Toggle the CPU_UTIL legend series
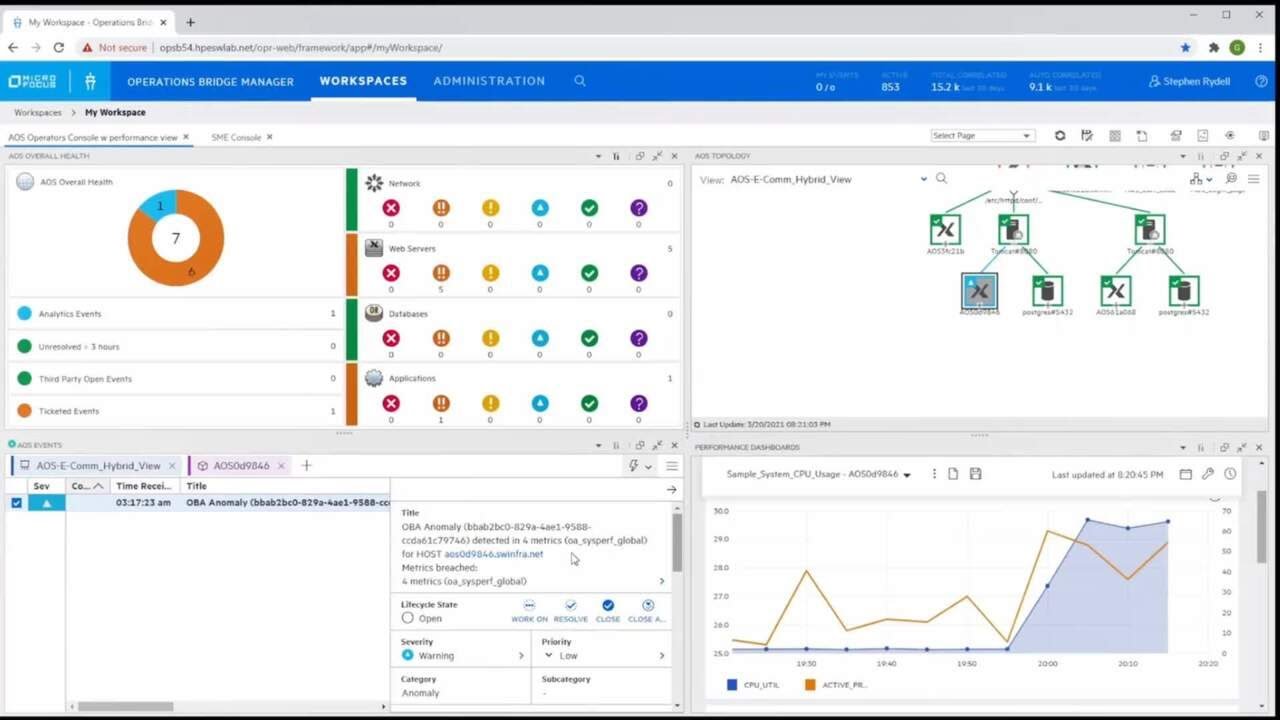The image size is (1280, 720). point(753,685)
